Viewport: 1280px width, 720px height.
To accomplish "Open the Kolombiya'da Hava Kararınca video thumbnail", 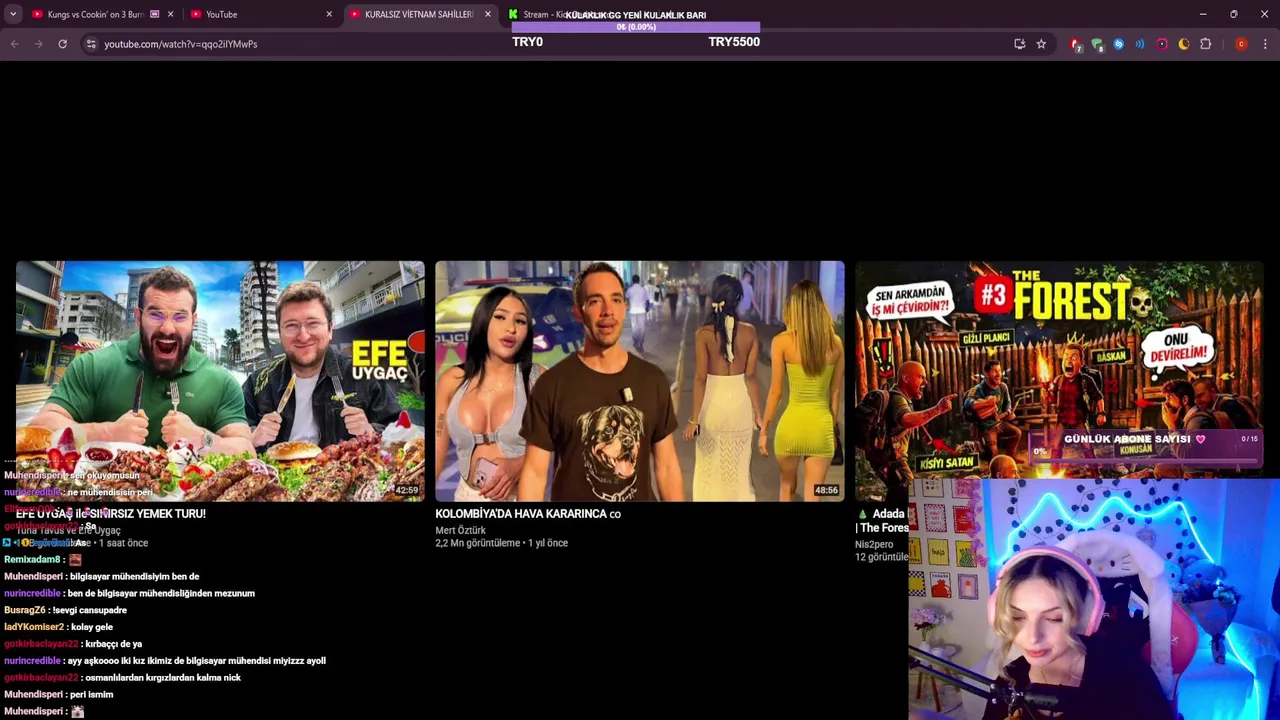I will click(640, 380).
